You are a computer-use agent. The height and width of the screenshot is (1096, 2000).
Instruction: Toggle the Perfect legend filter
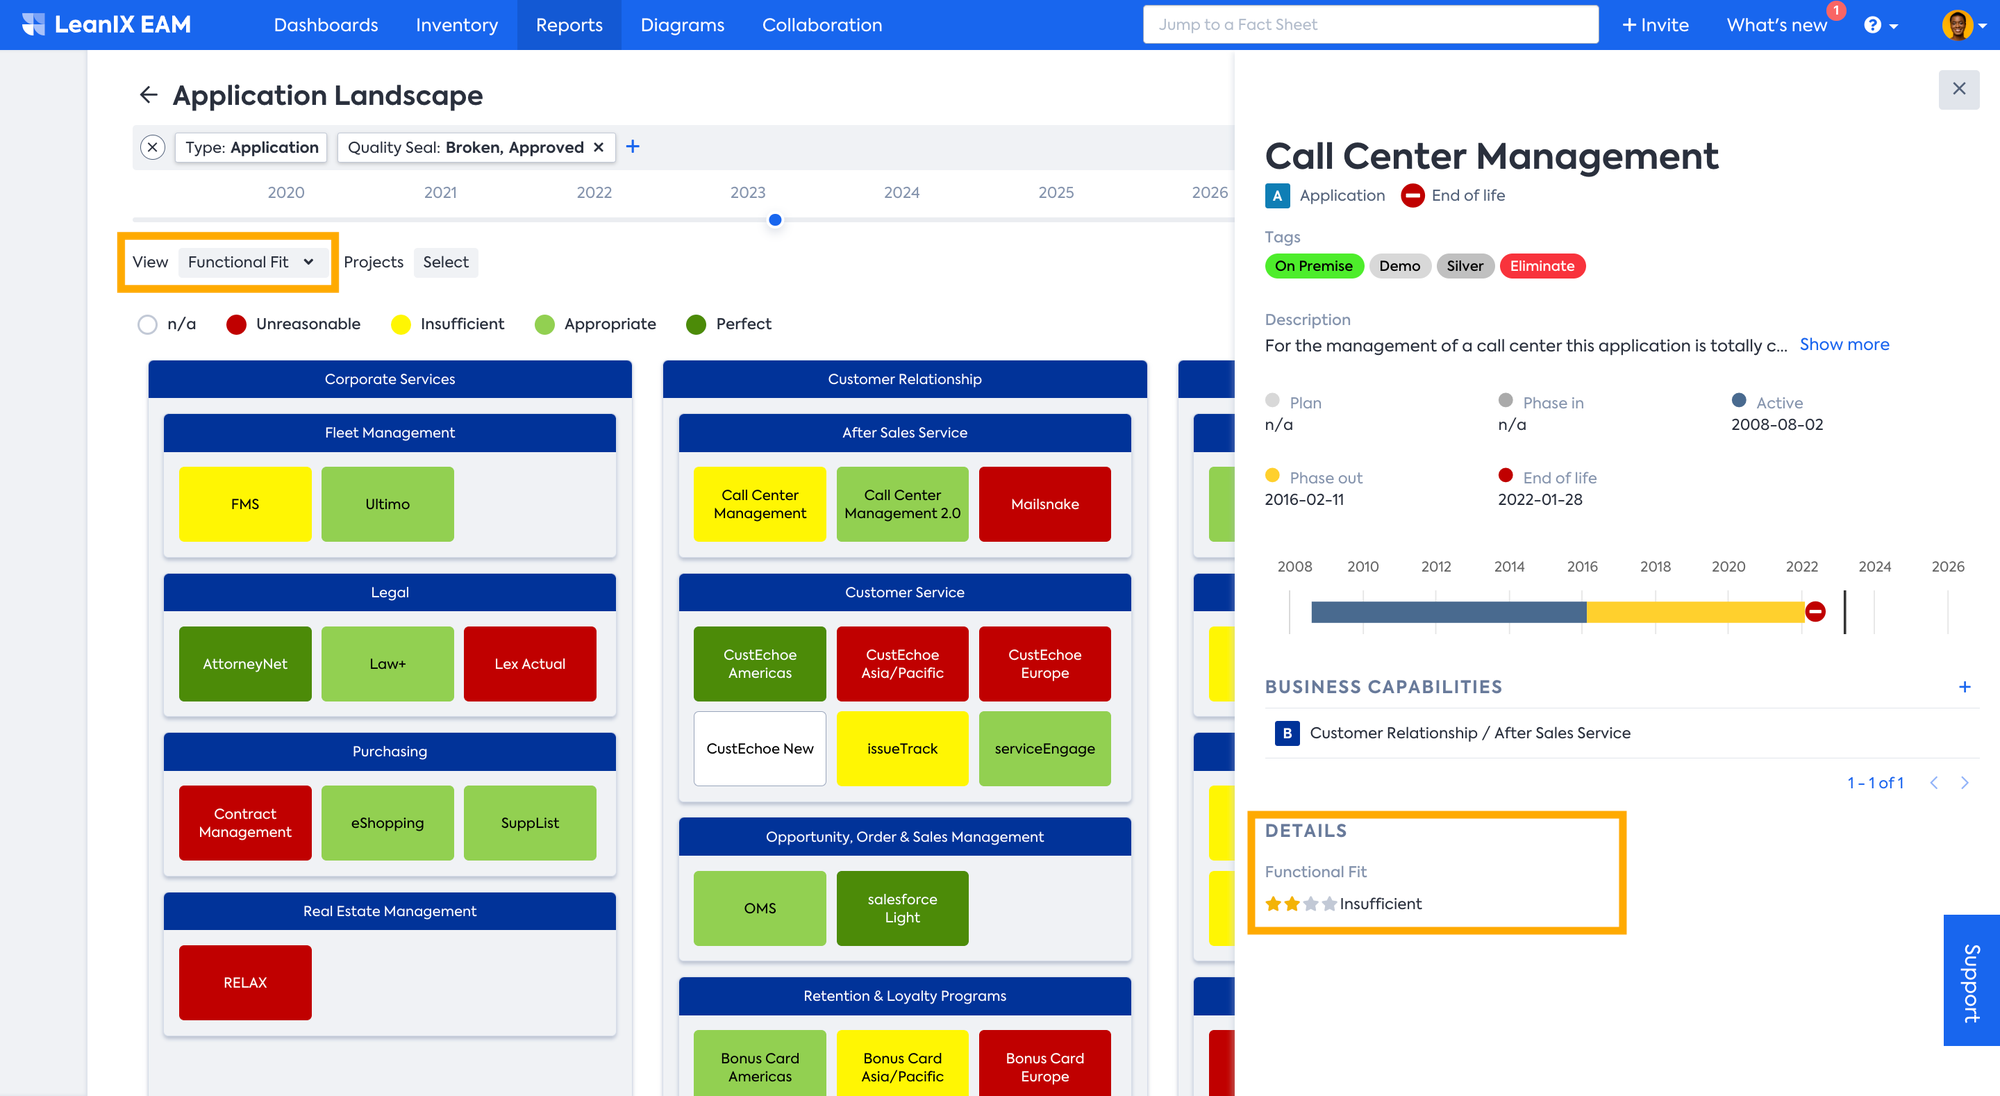pyautogui.click(x=696, y=324)
